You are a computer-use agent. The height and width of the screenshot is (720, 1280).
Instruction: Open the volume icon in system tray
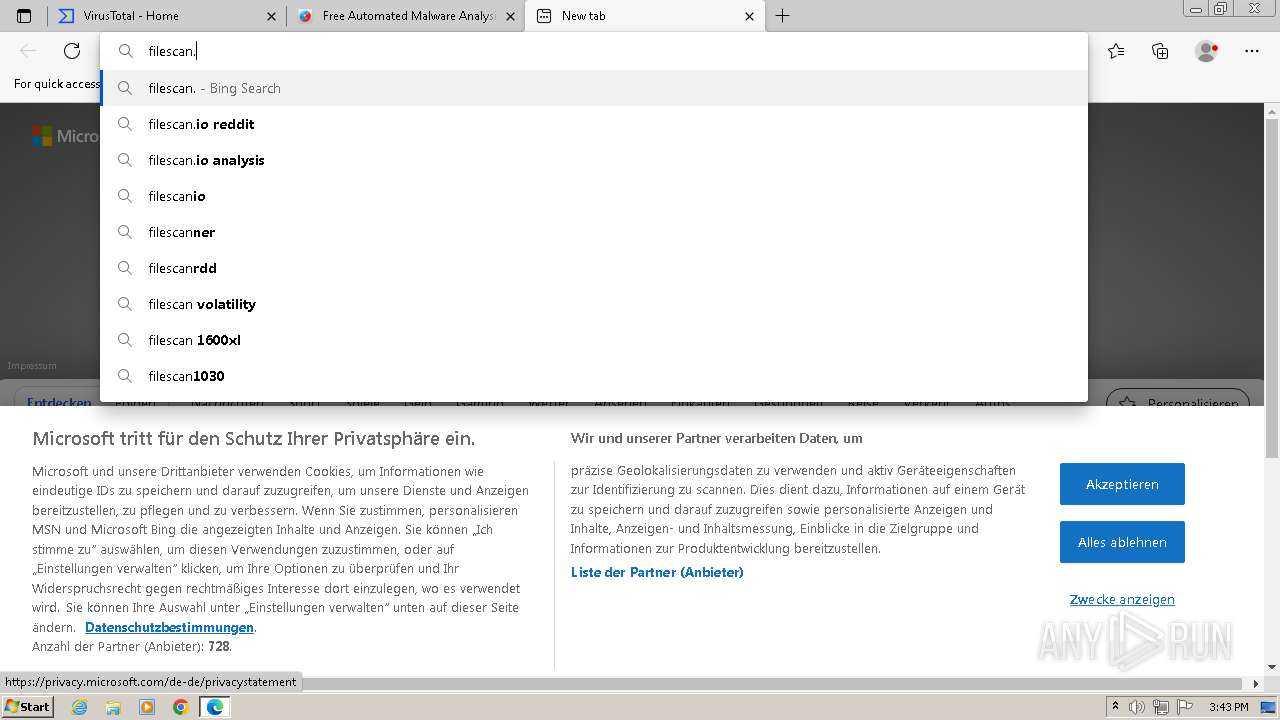click(1137, 707)
